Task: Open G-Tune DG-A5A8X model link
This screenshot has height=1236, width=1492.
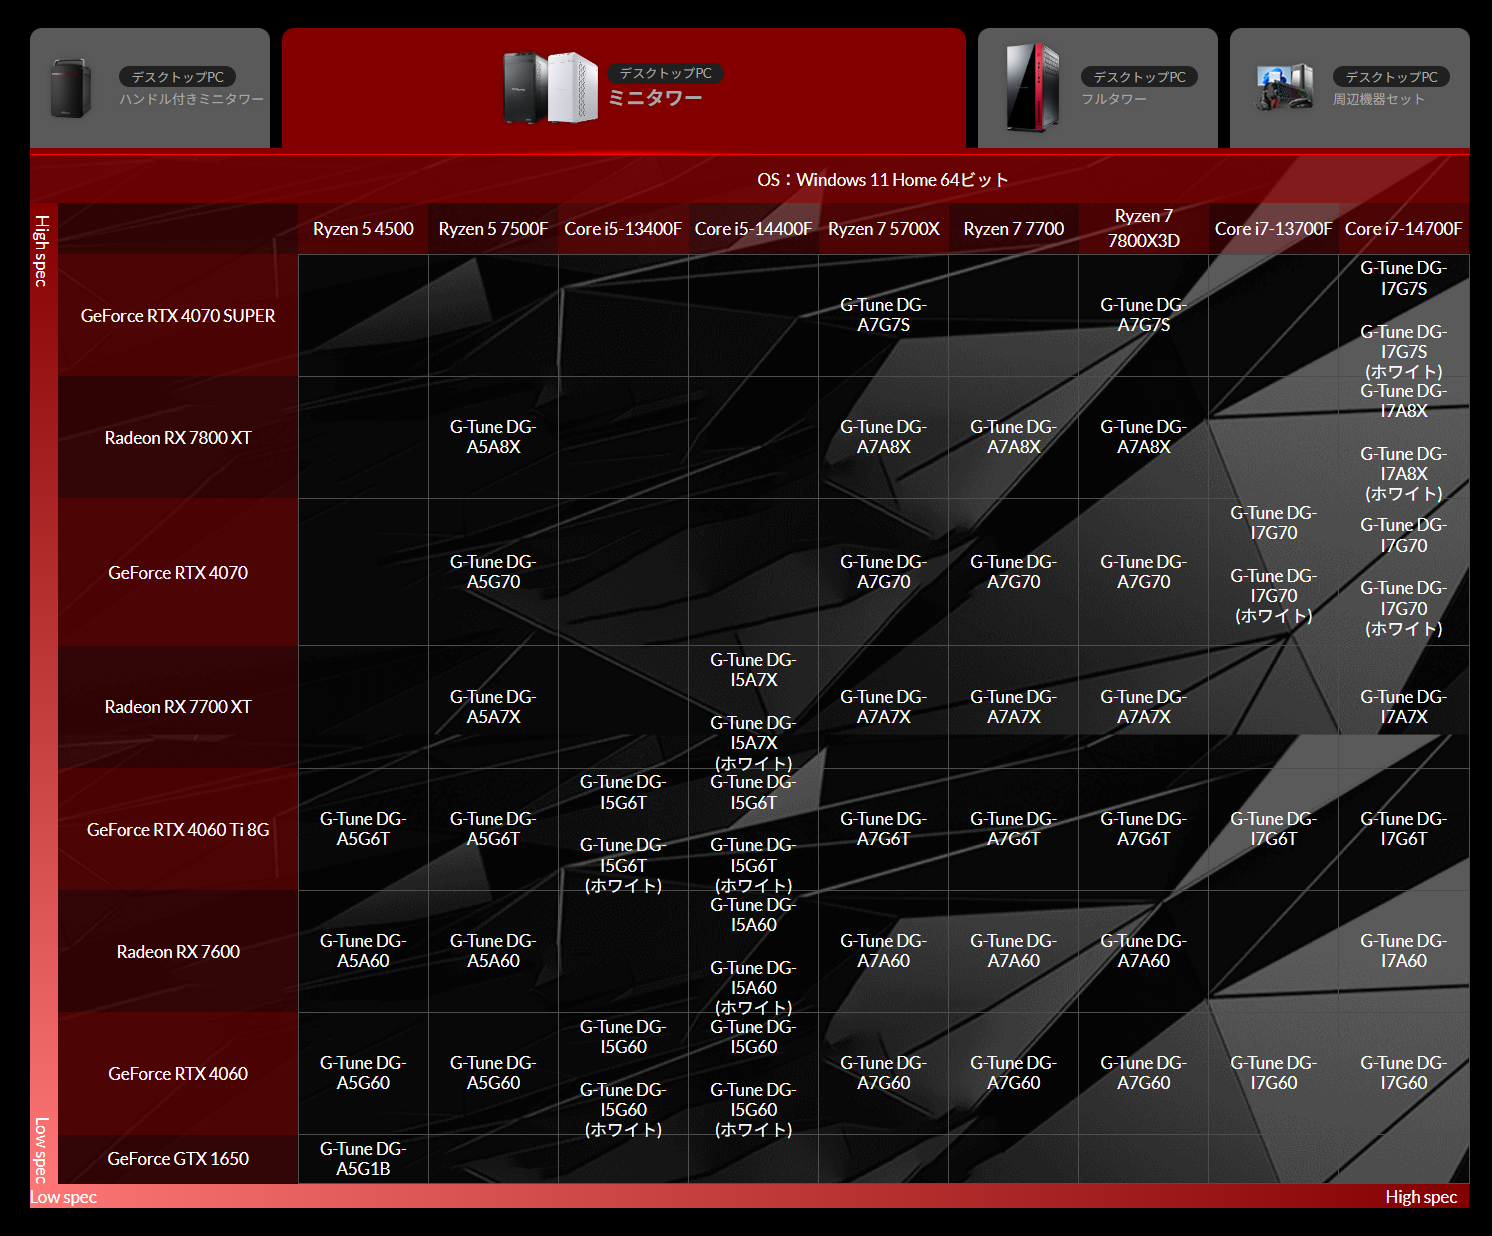Action: (x=494, y=437)
